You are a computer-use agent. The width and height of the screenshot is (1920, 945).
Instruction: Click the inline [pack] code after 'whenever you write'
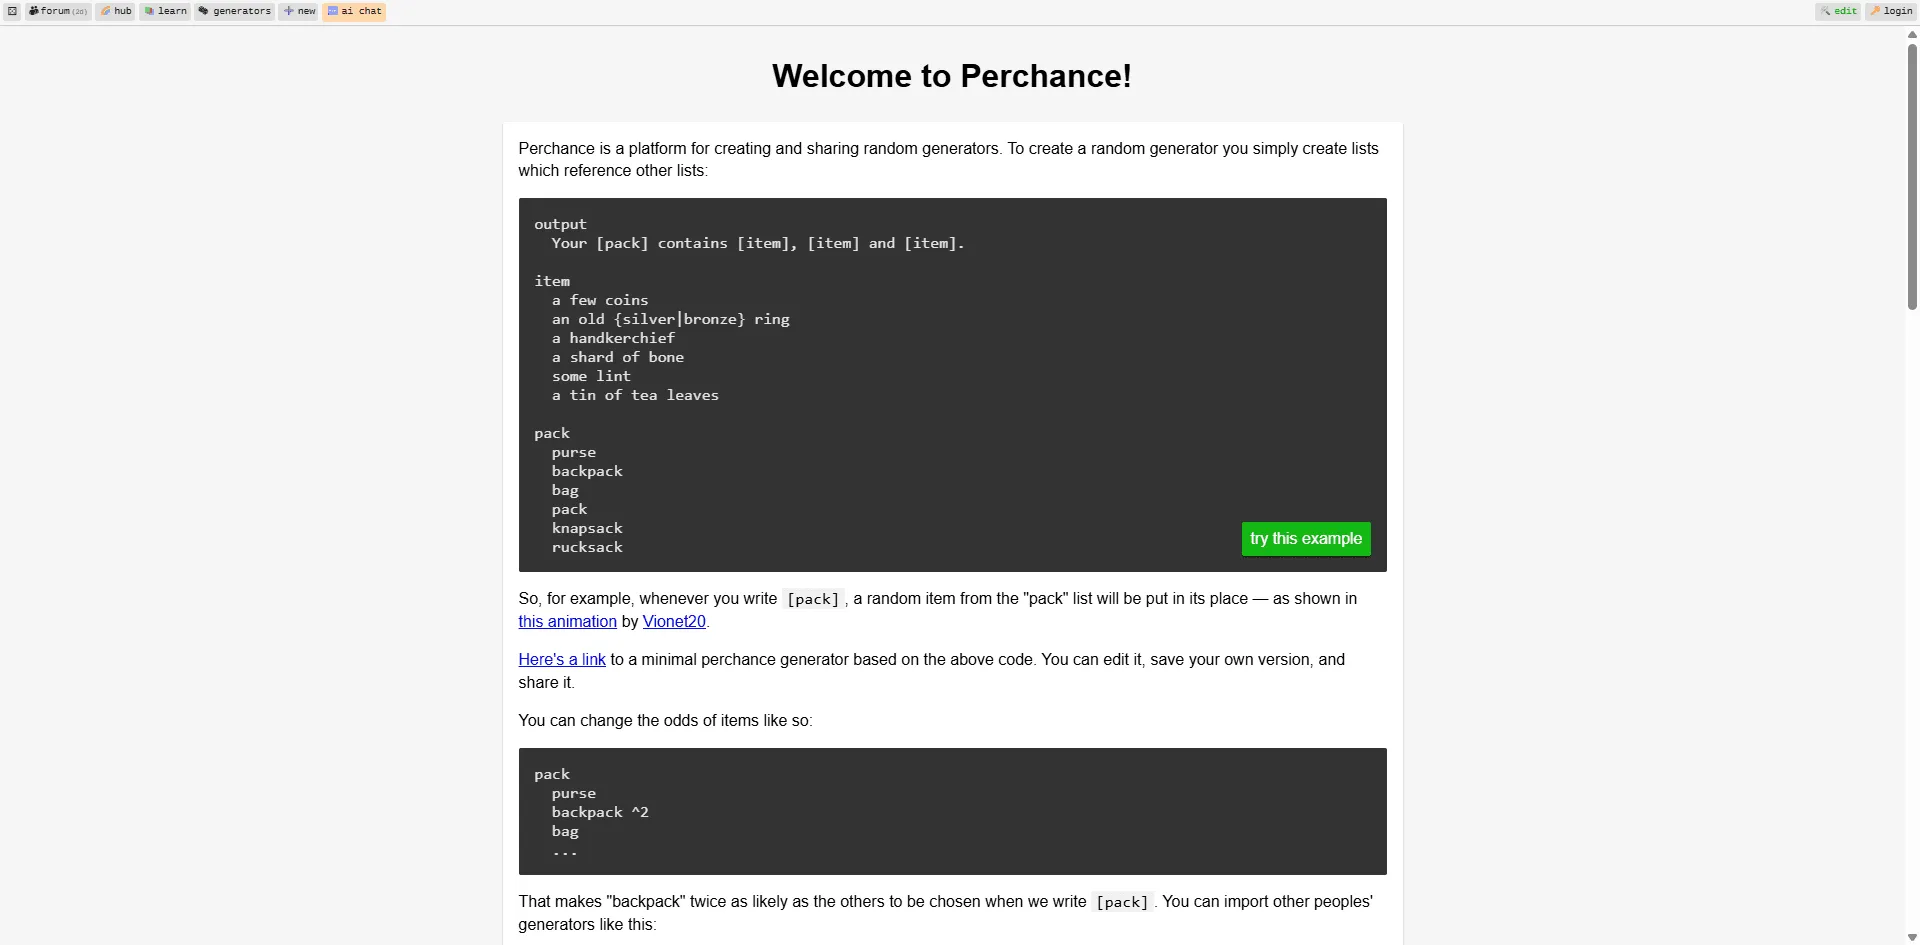click(813, 599)
